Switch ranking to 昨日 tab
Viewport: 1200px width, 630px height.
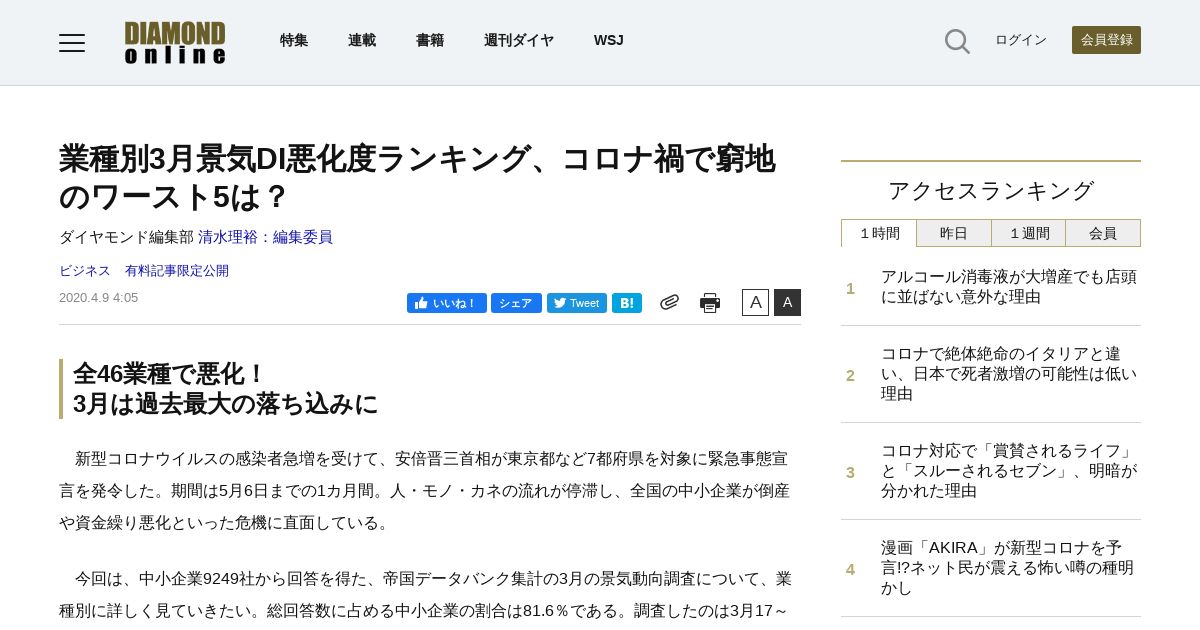pos(954,233)
